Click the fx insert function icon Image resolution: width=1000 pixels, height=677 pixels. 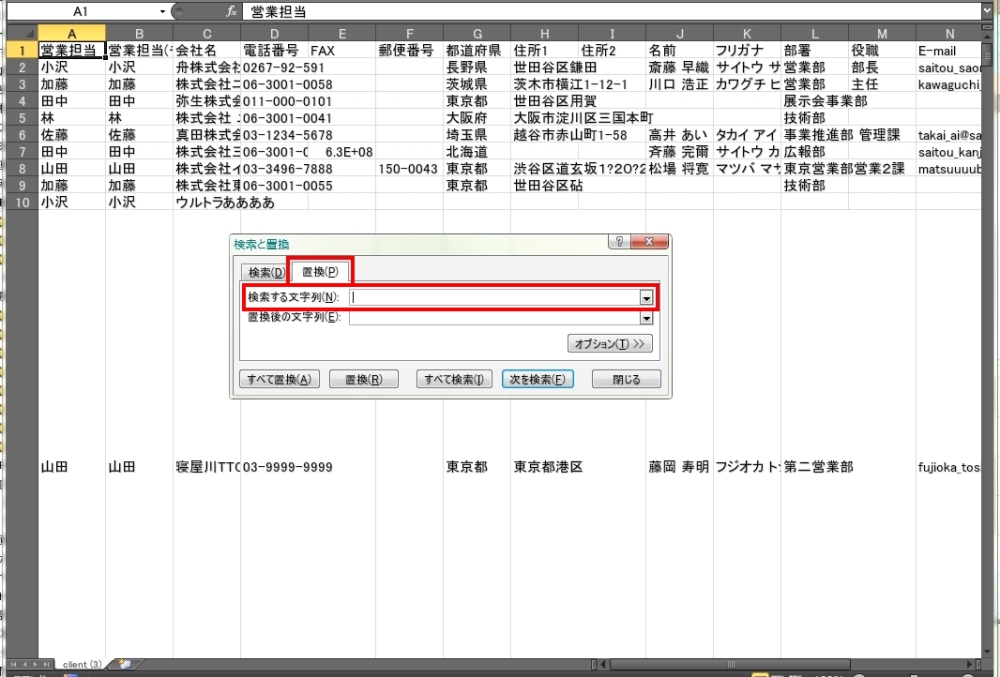point(232,12)
